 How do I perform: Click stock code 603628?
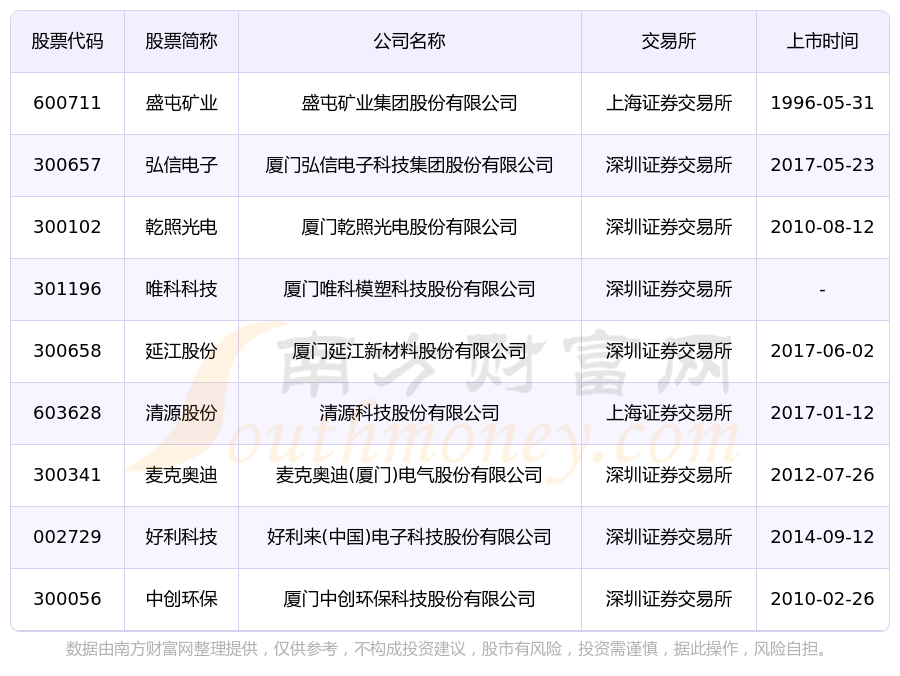pos(67,413)
